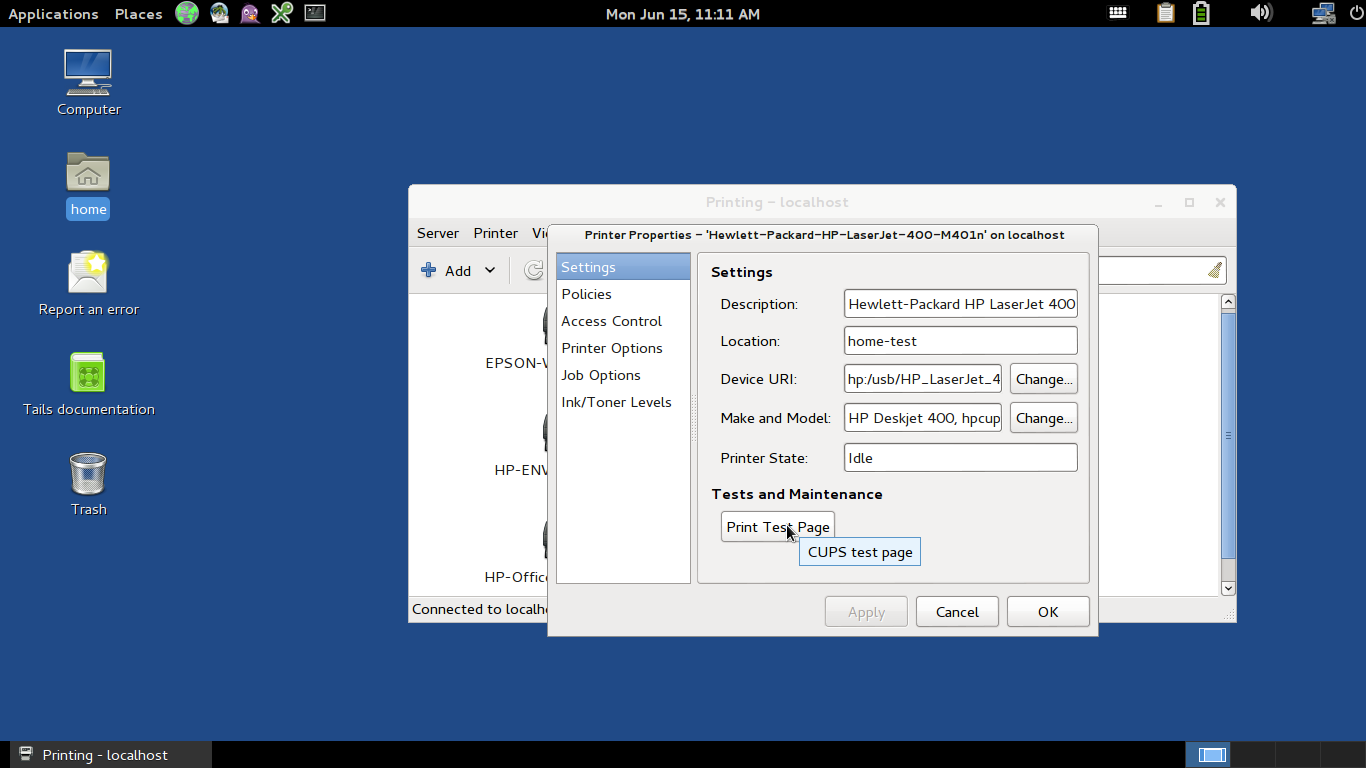
Task: Open the Server menu in Printing window
Action: click(x=438, y=233)
